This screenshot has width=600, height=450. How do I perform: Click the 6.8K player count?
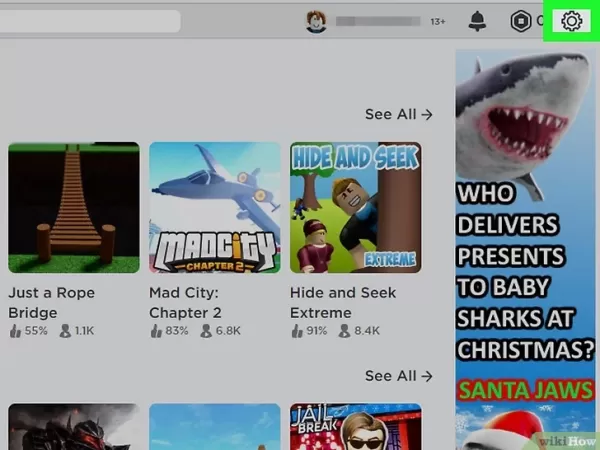pos(220,331)
